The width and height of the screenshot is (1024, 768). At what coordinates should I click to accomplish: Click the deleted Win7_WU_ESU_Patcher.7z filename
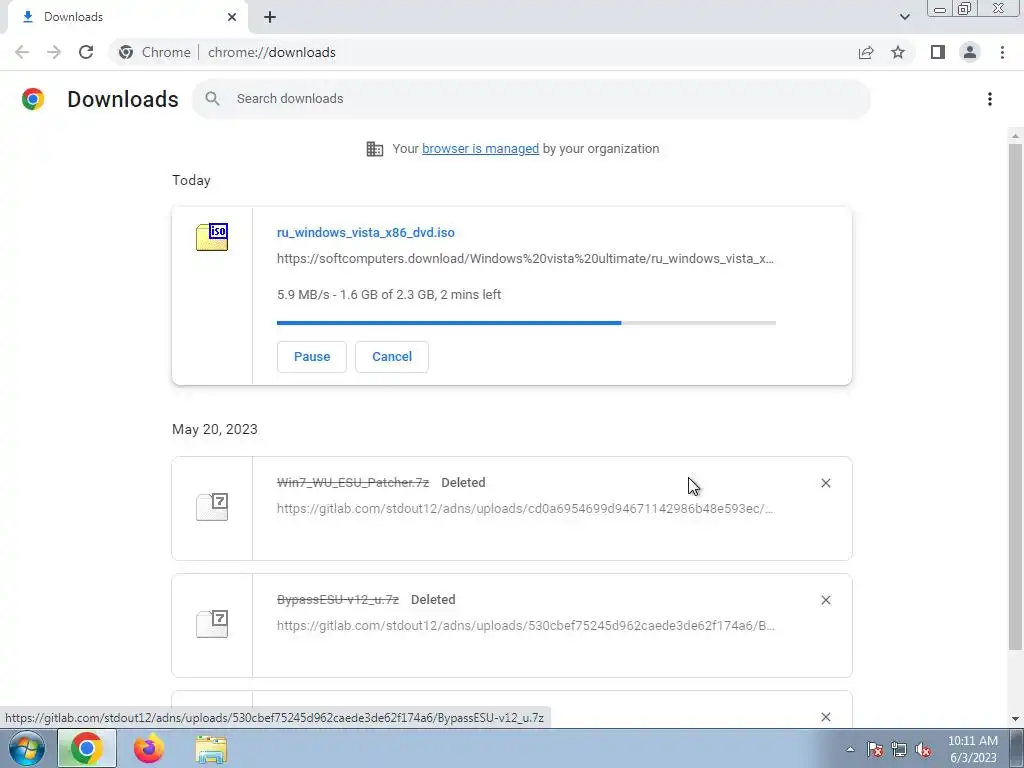tap(353, 483)
